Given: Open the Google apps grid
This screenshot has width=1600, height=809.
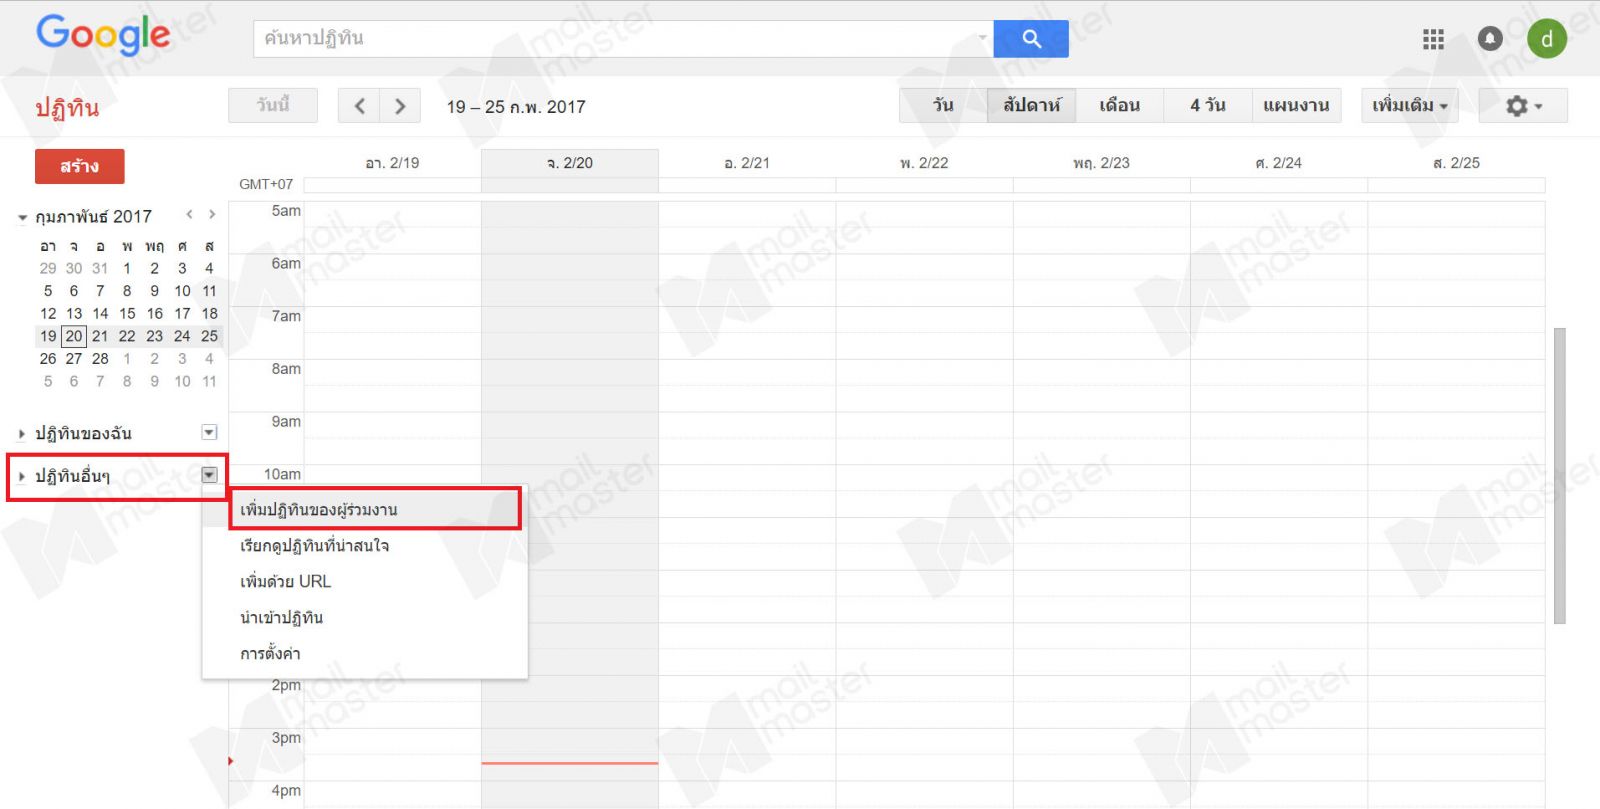Looking at the screenshot, I should 1433,39.
